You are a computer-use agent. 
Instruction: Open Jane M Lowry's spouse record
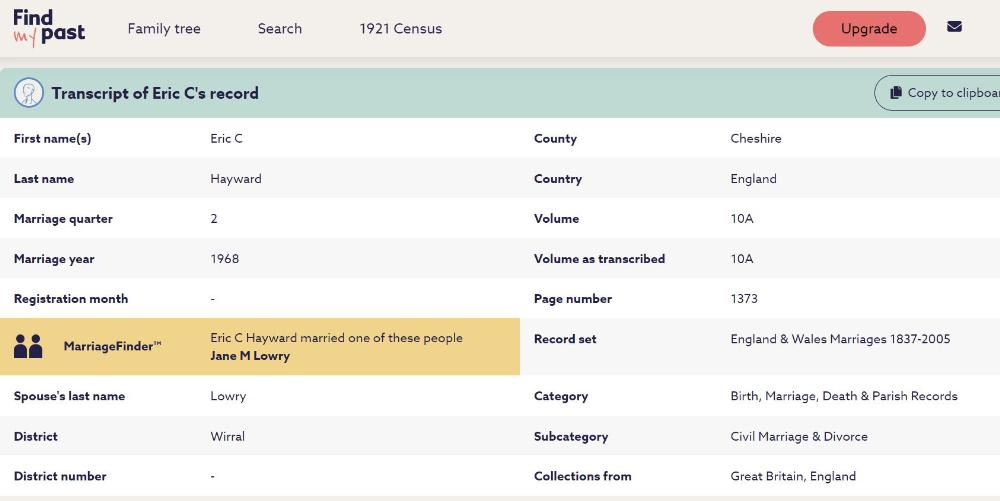pyautogui.click(x=250, y=356)
